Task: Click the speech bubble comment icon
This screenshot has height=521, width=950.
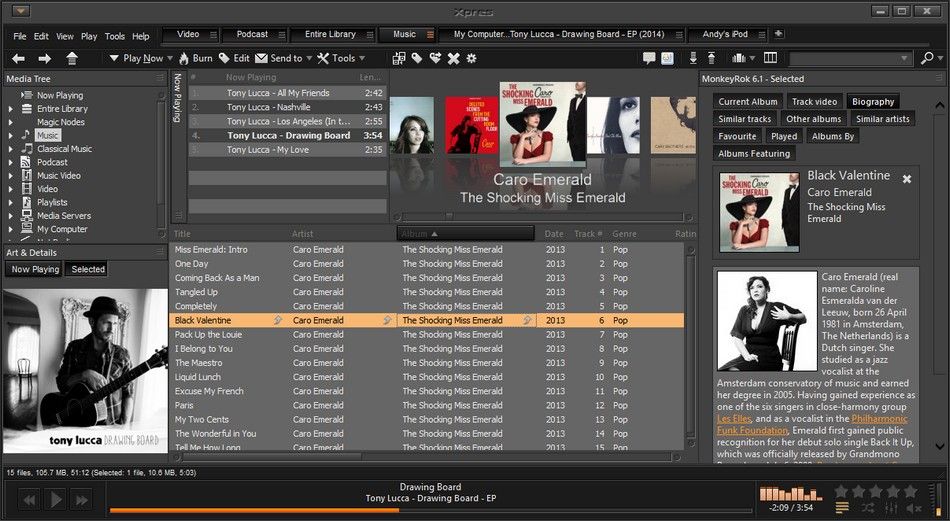Action: tap(649, 58)
